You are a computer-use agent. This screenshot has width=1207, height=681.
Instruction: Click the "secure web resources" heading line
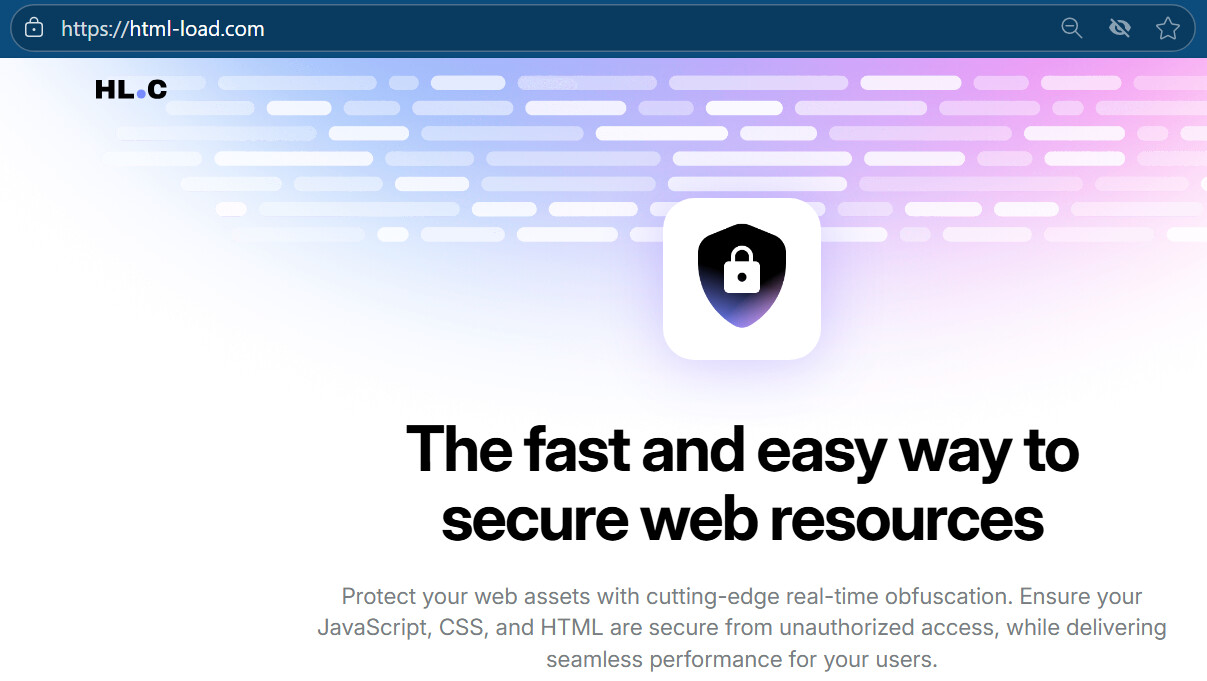pyautogui.click(x=742, y=520)
